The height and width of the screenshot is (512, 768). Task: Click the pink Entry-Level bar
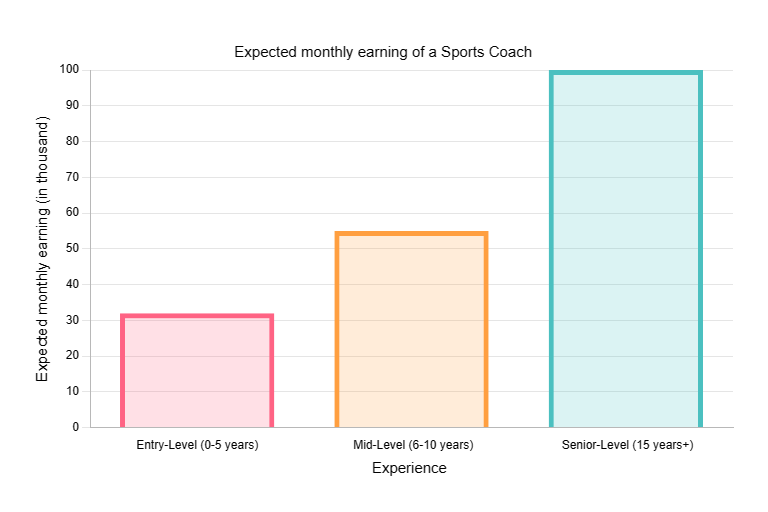tap(197, 371)
